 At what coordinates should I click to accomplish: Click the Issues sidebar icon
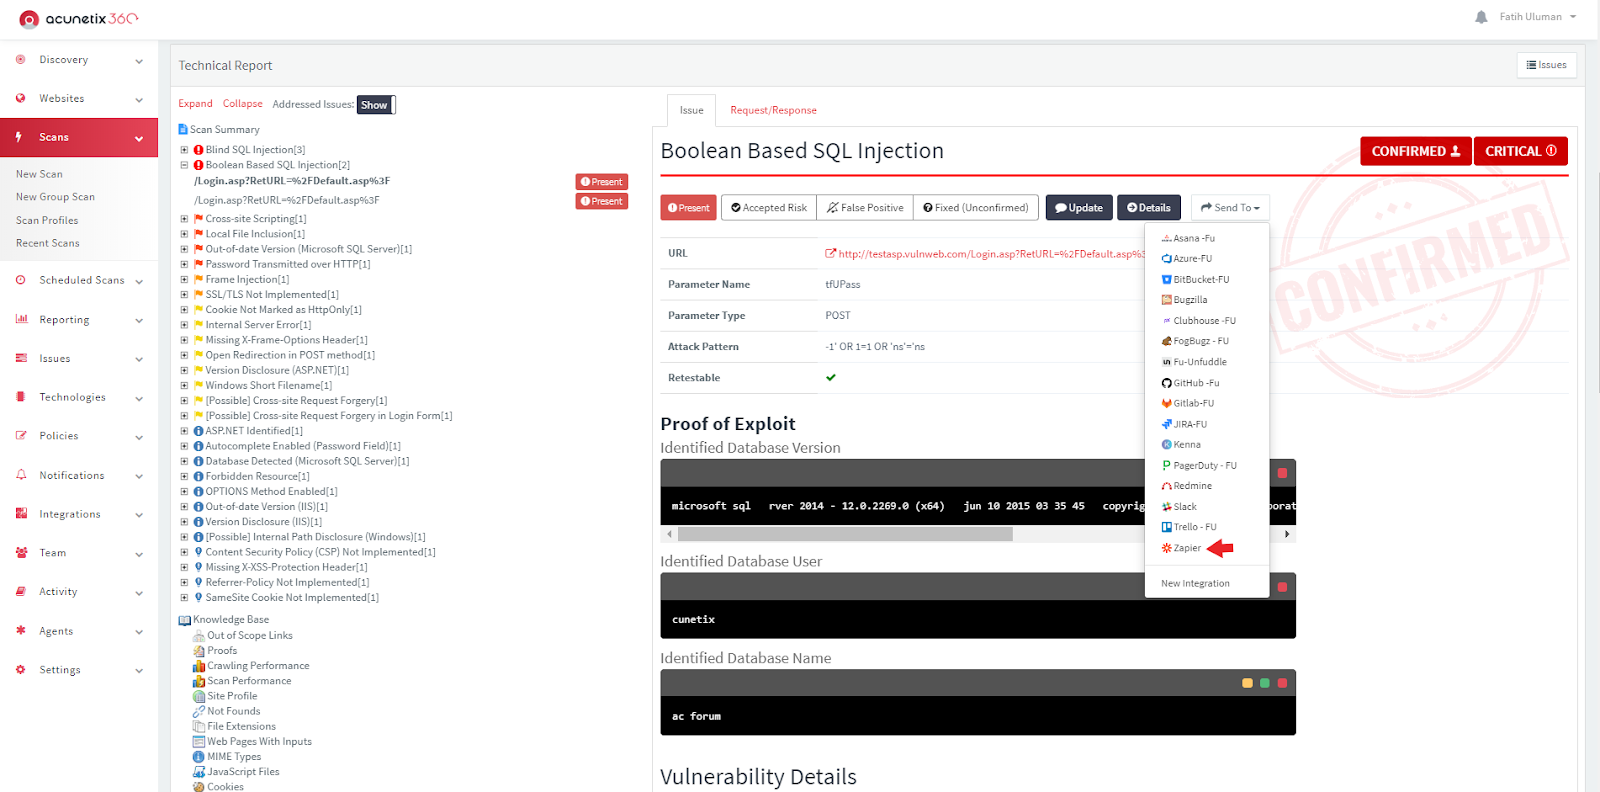pos(21,358)
